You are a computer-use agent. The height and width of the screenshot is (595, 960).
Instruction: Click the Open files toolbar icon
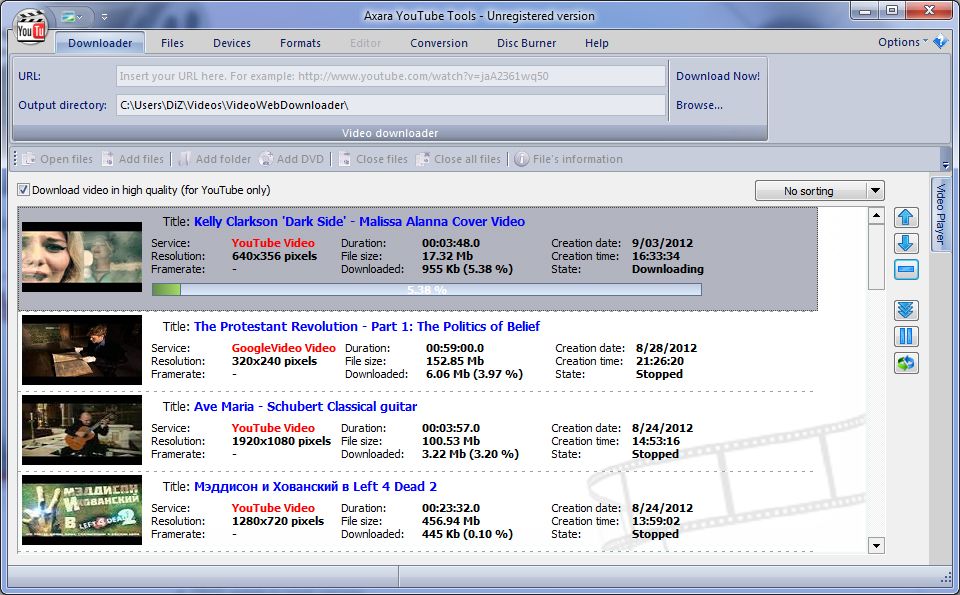tap(28, 159)
